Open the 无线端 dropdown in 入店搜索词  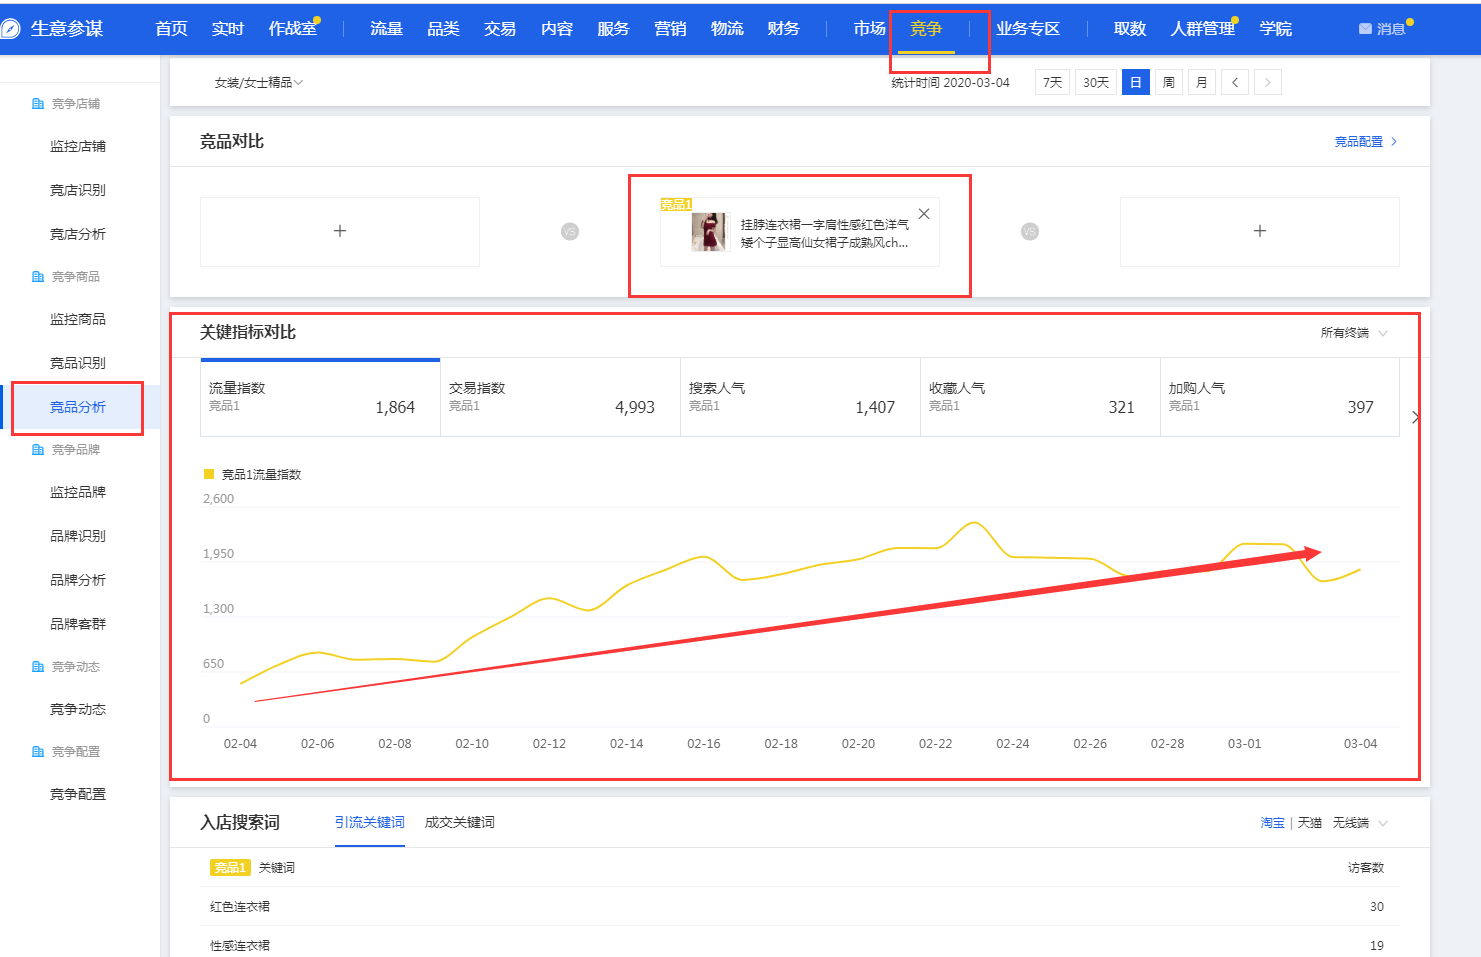click(x=1360, y=823)
